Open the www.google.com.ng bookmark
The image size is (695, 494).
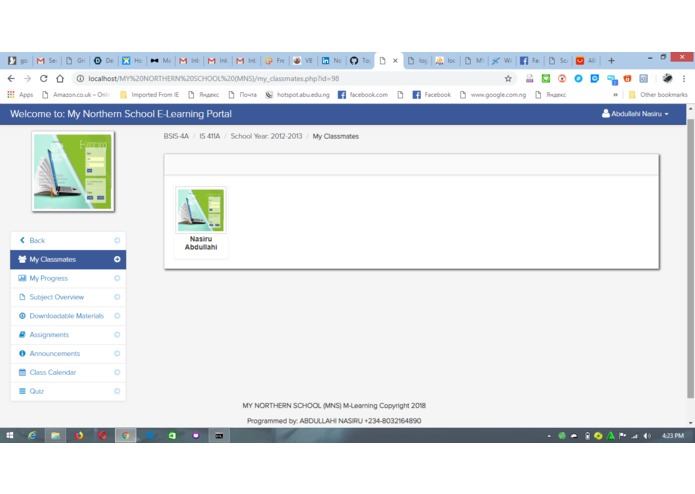493,95
